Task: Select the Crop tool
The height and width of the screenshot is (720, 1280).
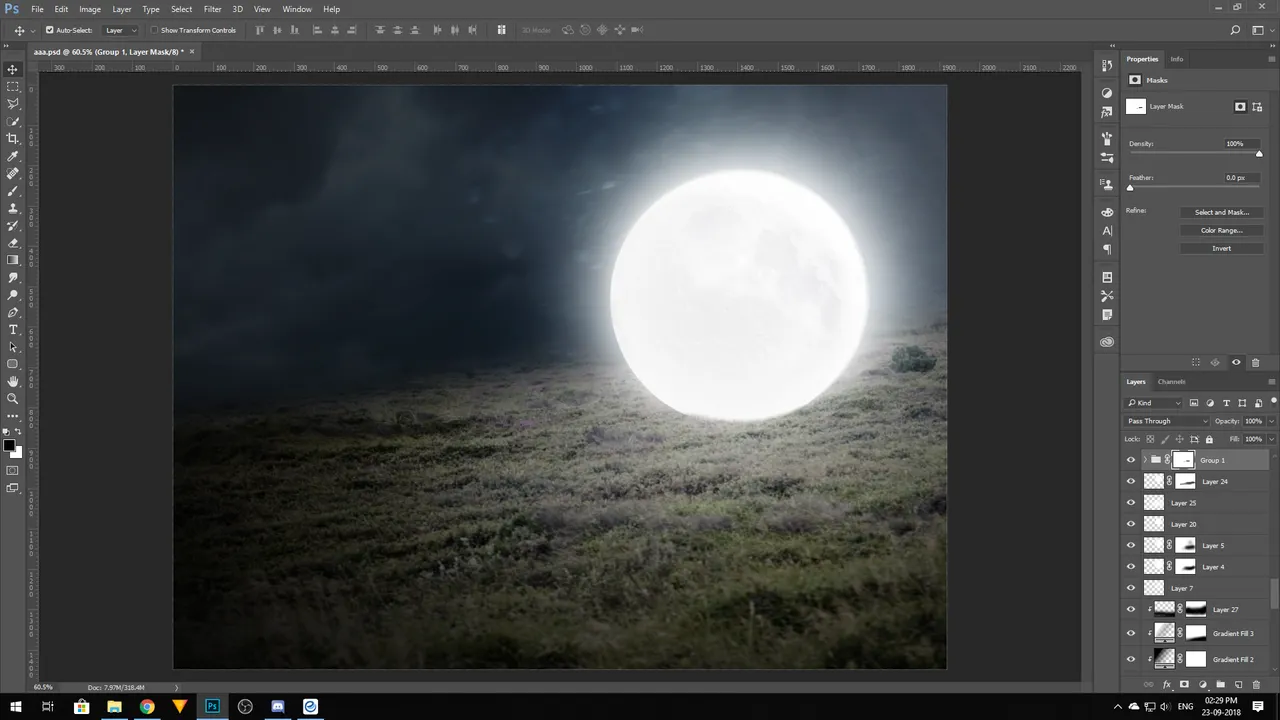Action: click(13, 139)
